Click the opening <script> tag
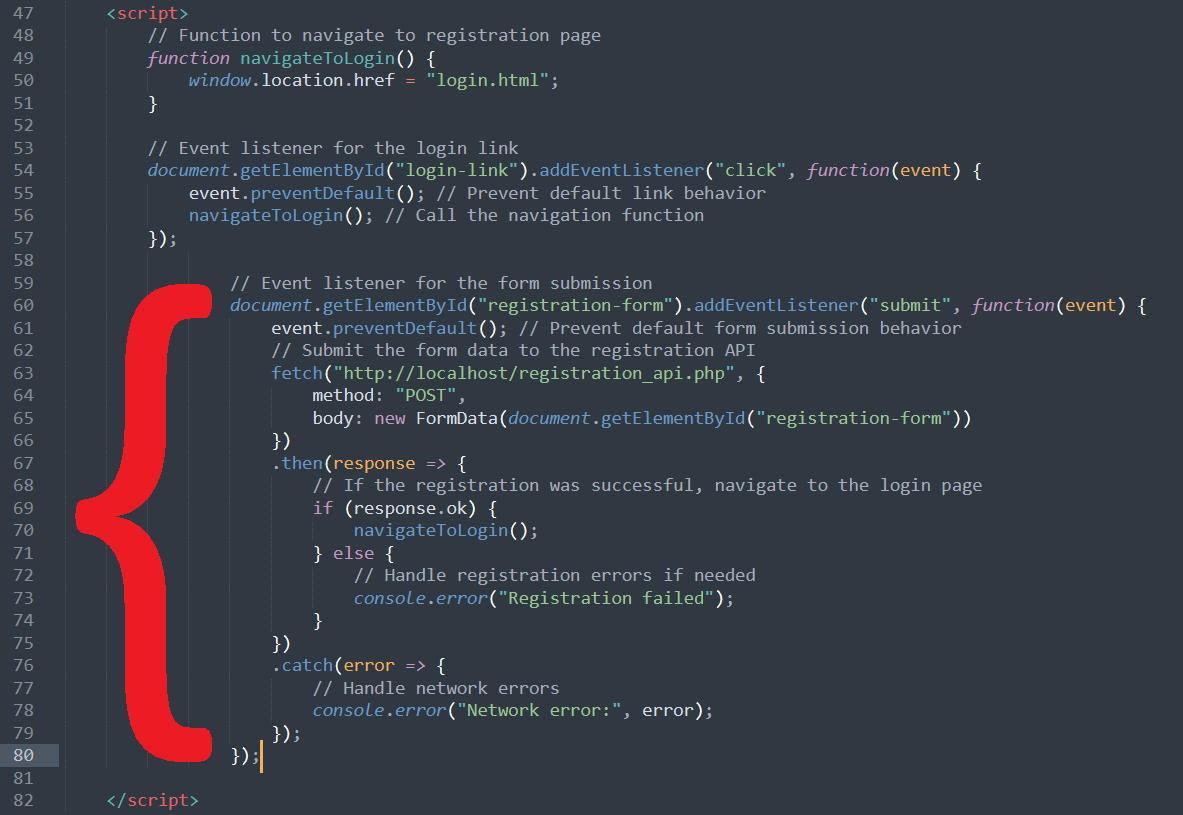This screenshot has width=1183, height=815. point(147,13)
